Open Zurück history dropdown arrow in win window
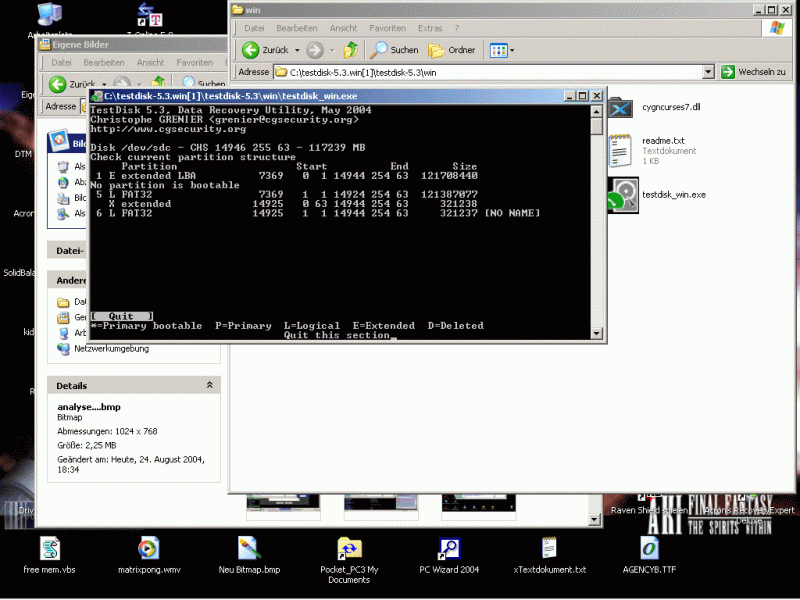The height and width of the screenshot is (600, 800). click(297, 50)
